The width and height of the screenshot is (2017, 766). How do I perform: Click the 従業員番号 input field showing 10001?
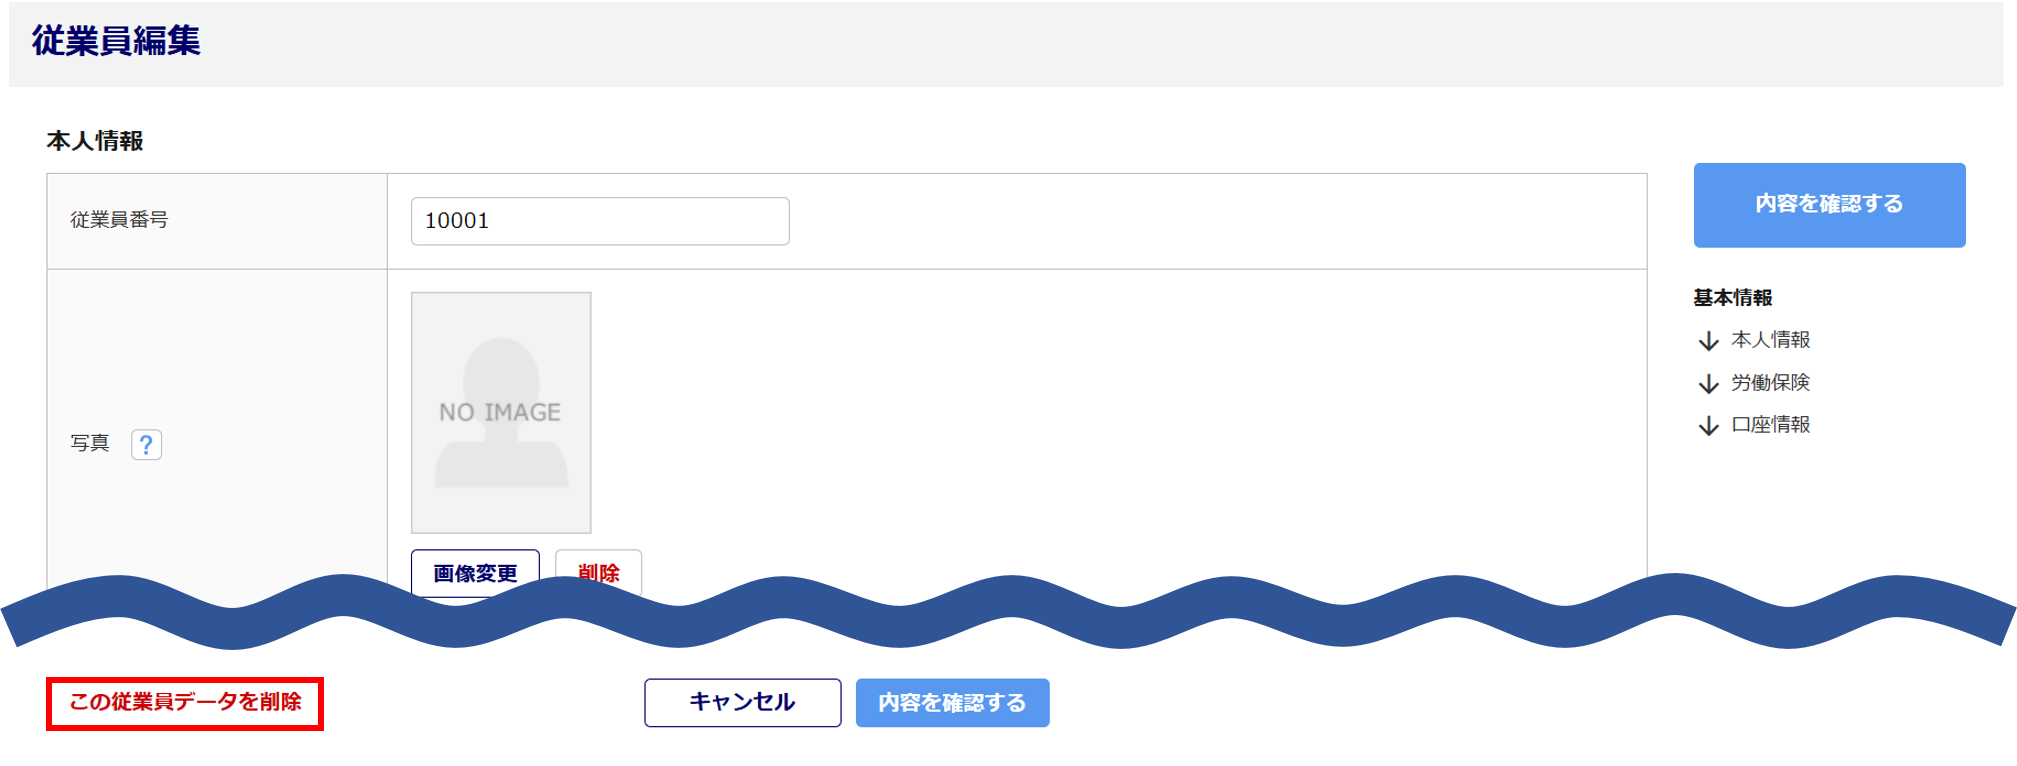pos(599,221)
